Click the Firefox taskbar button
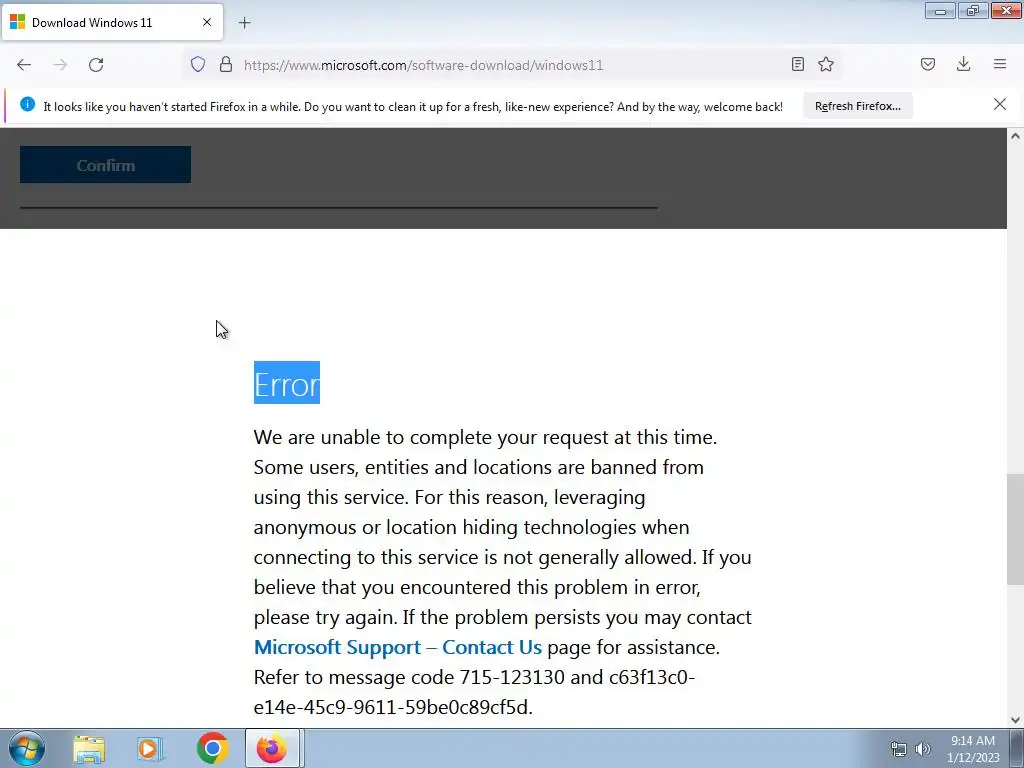 click(272, 748)
